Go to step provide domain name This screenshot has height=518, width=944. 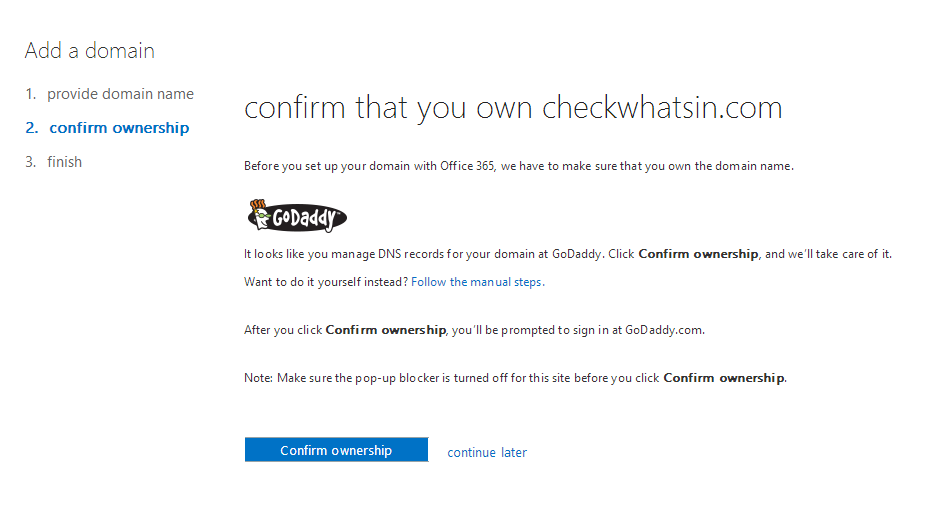(120, 94)
